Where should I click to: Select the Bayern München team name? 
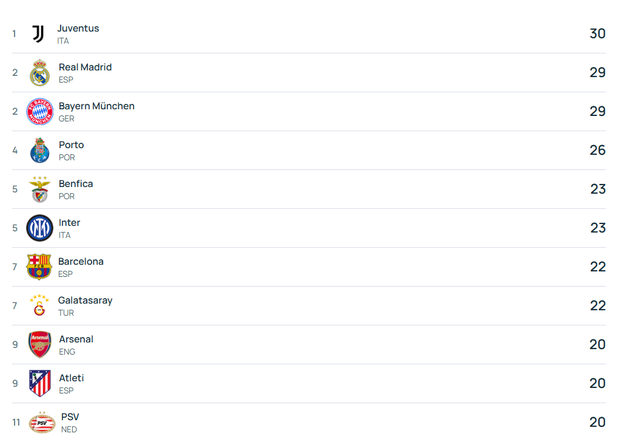(96, 106)
